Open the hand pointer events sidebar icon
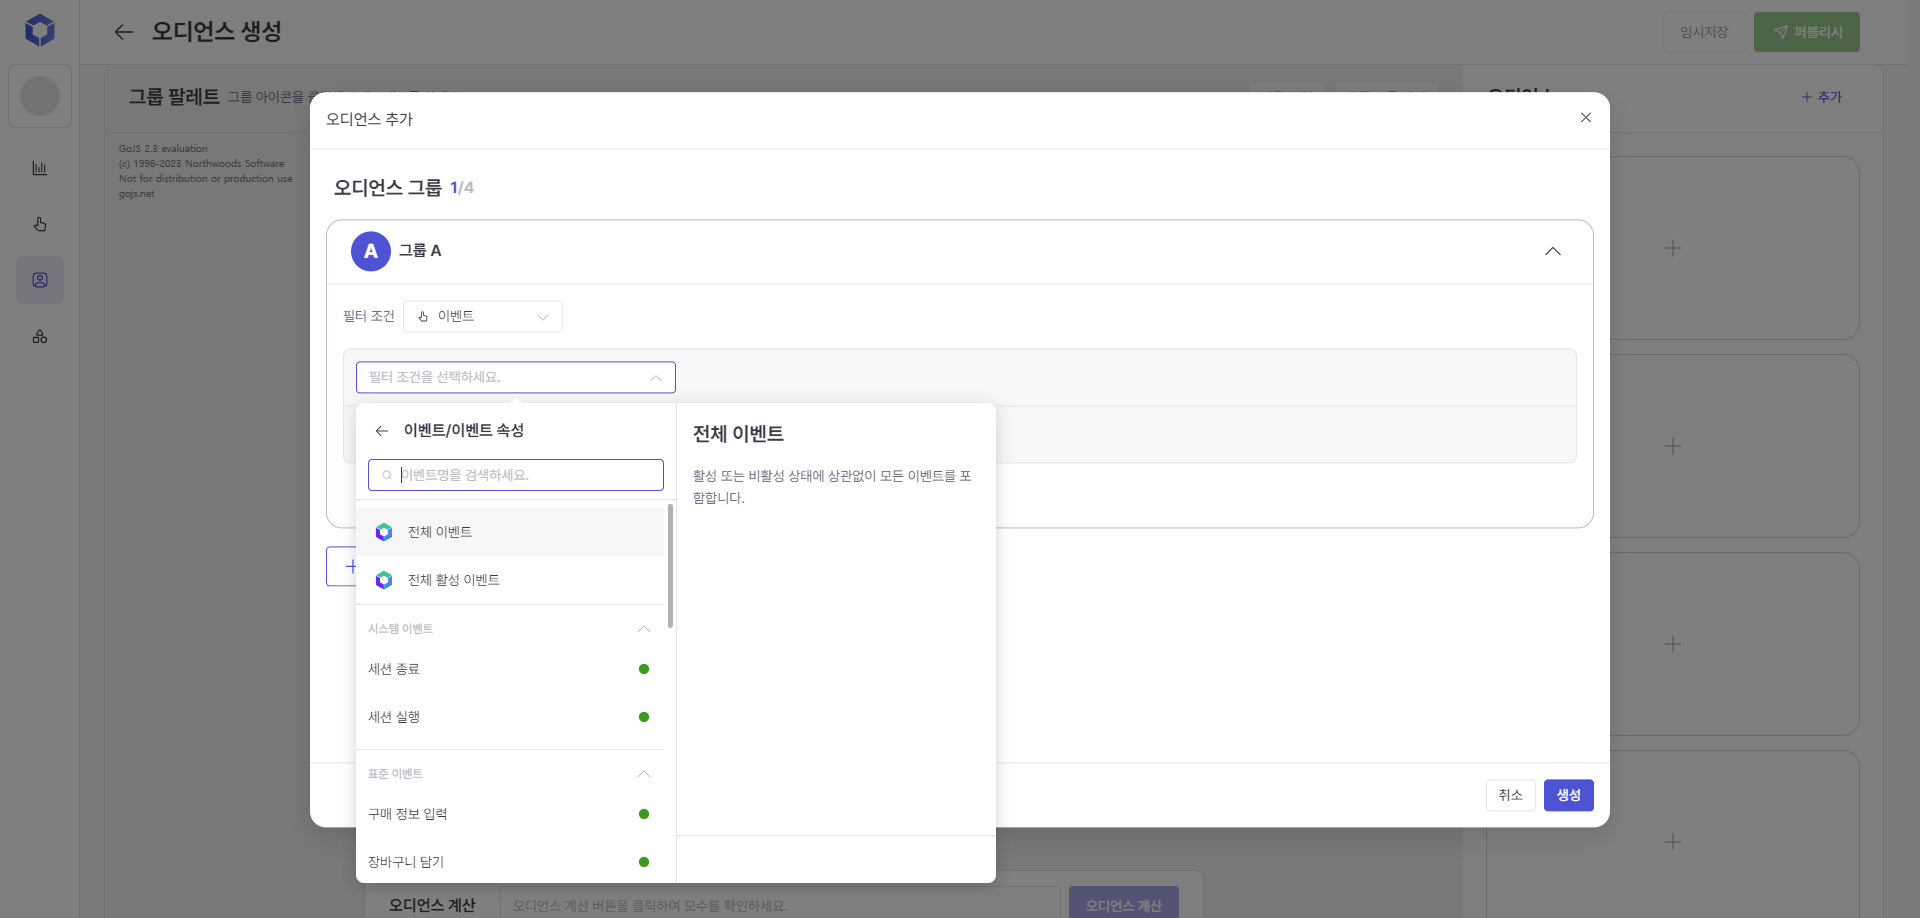This screenshot has width=1920, height=918. tap(40, 224)
